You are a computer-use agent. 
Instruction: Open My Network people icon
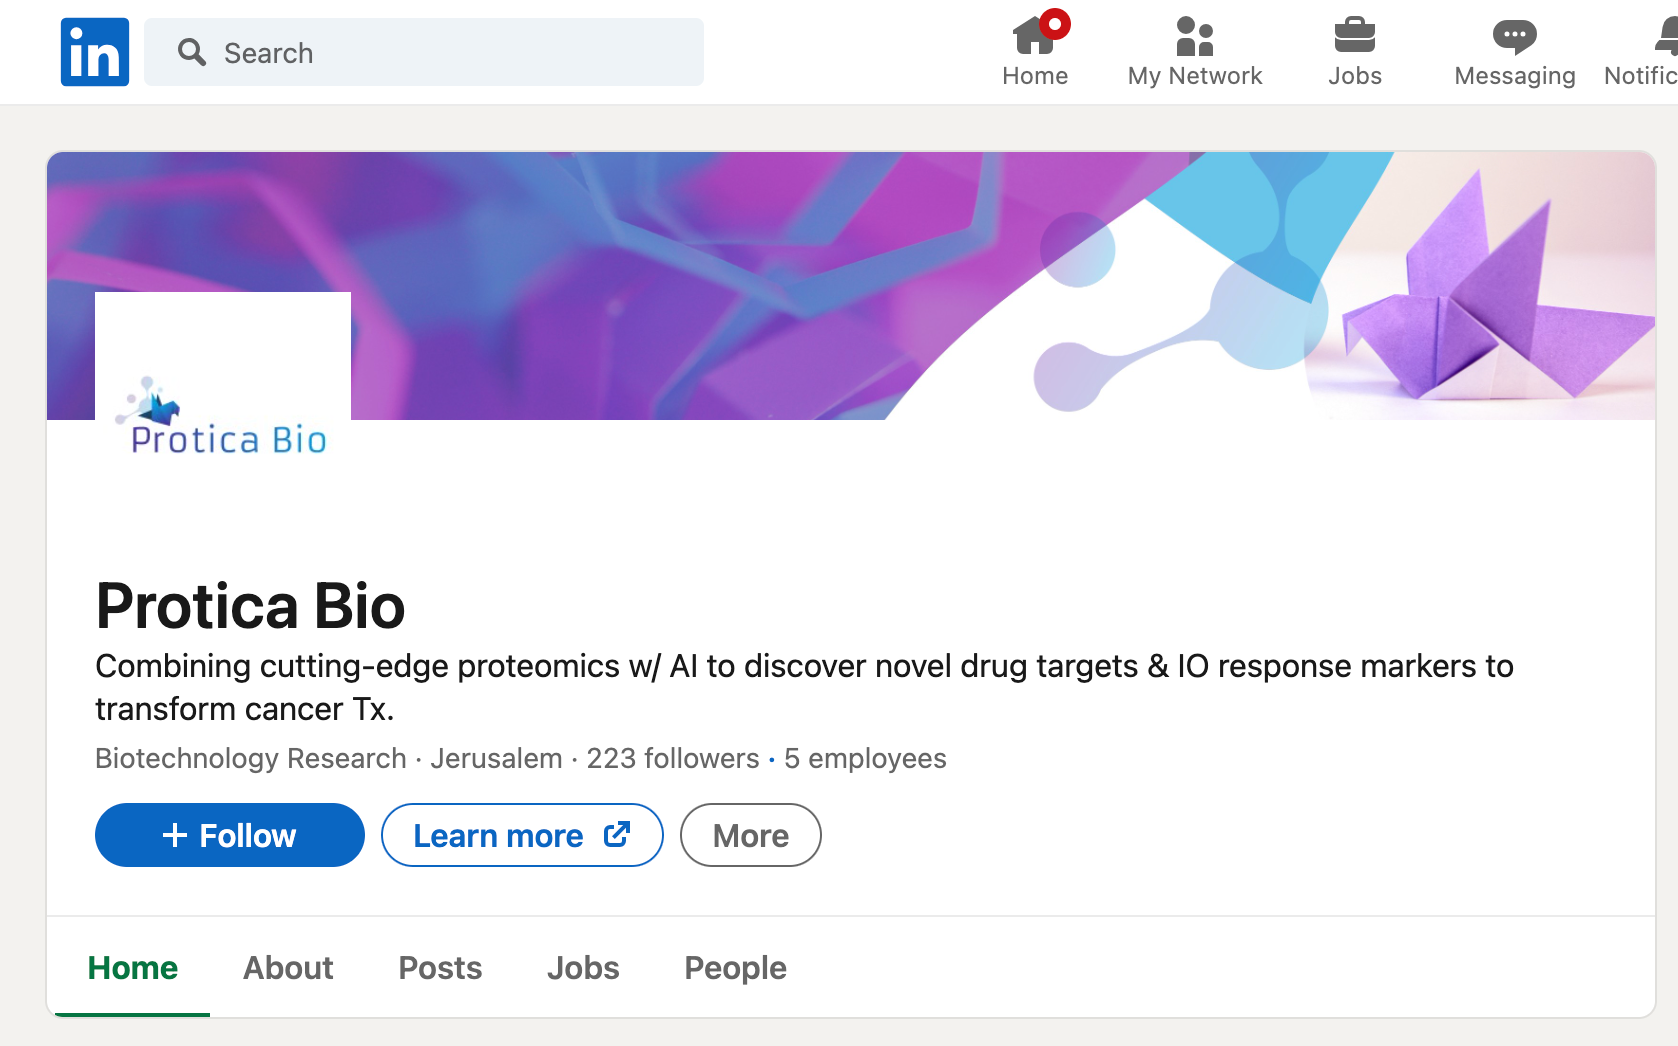pos(1194,37)
